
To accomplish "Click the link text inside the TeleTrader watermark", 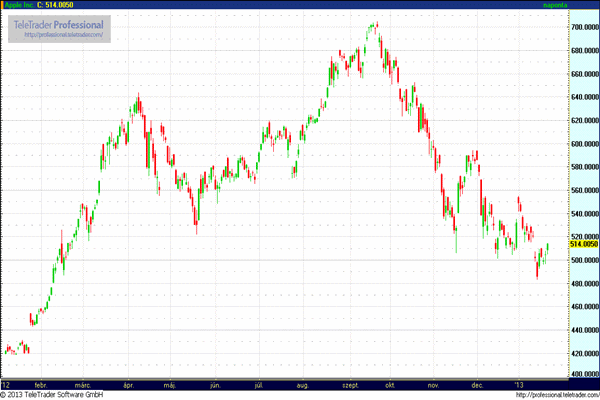I will tap(61, 34).
